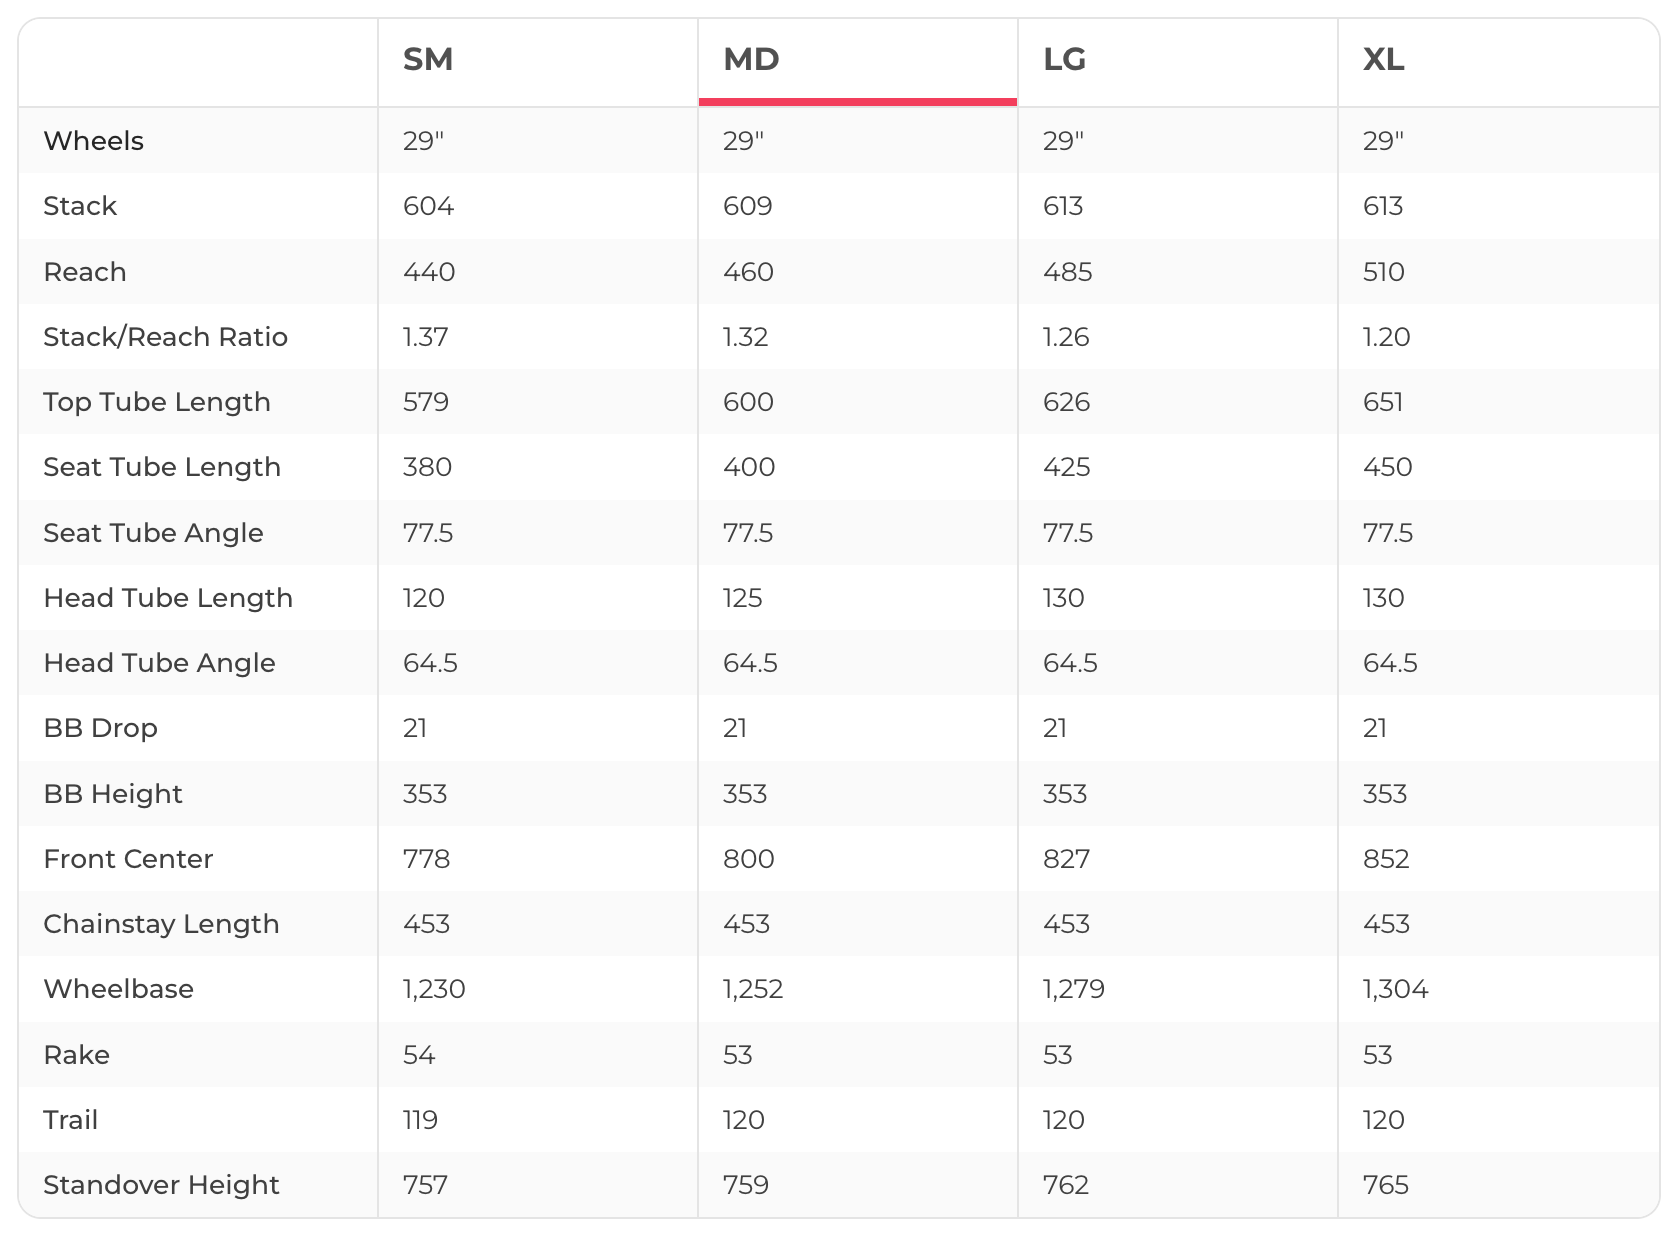Select the LG Top Tube Length value 626
The height and width of the screenshot is (1238, 1676).
coord(1066,402)
